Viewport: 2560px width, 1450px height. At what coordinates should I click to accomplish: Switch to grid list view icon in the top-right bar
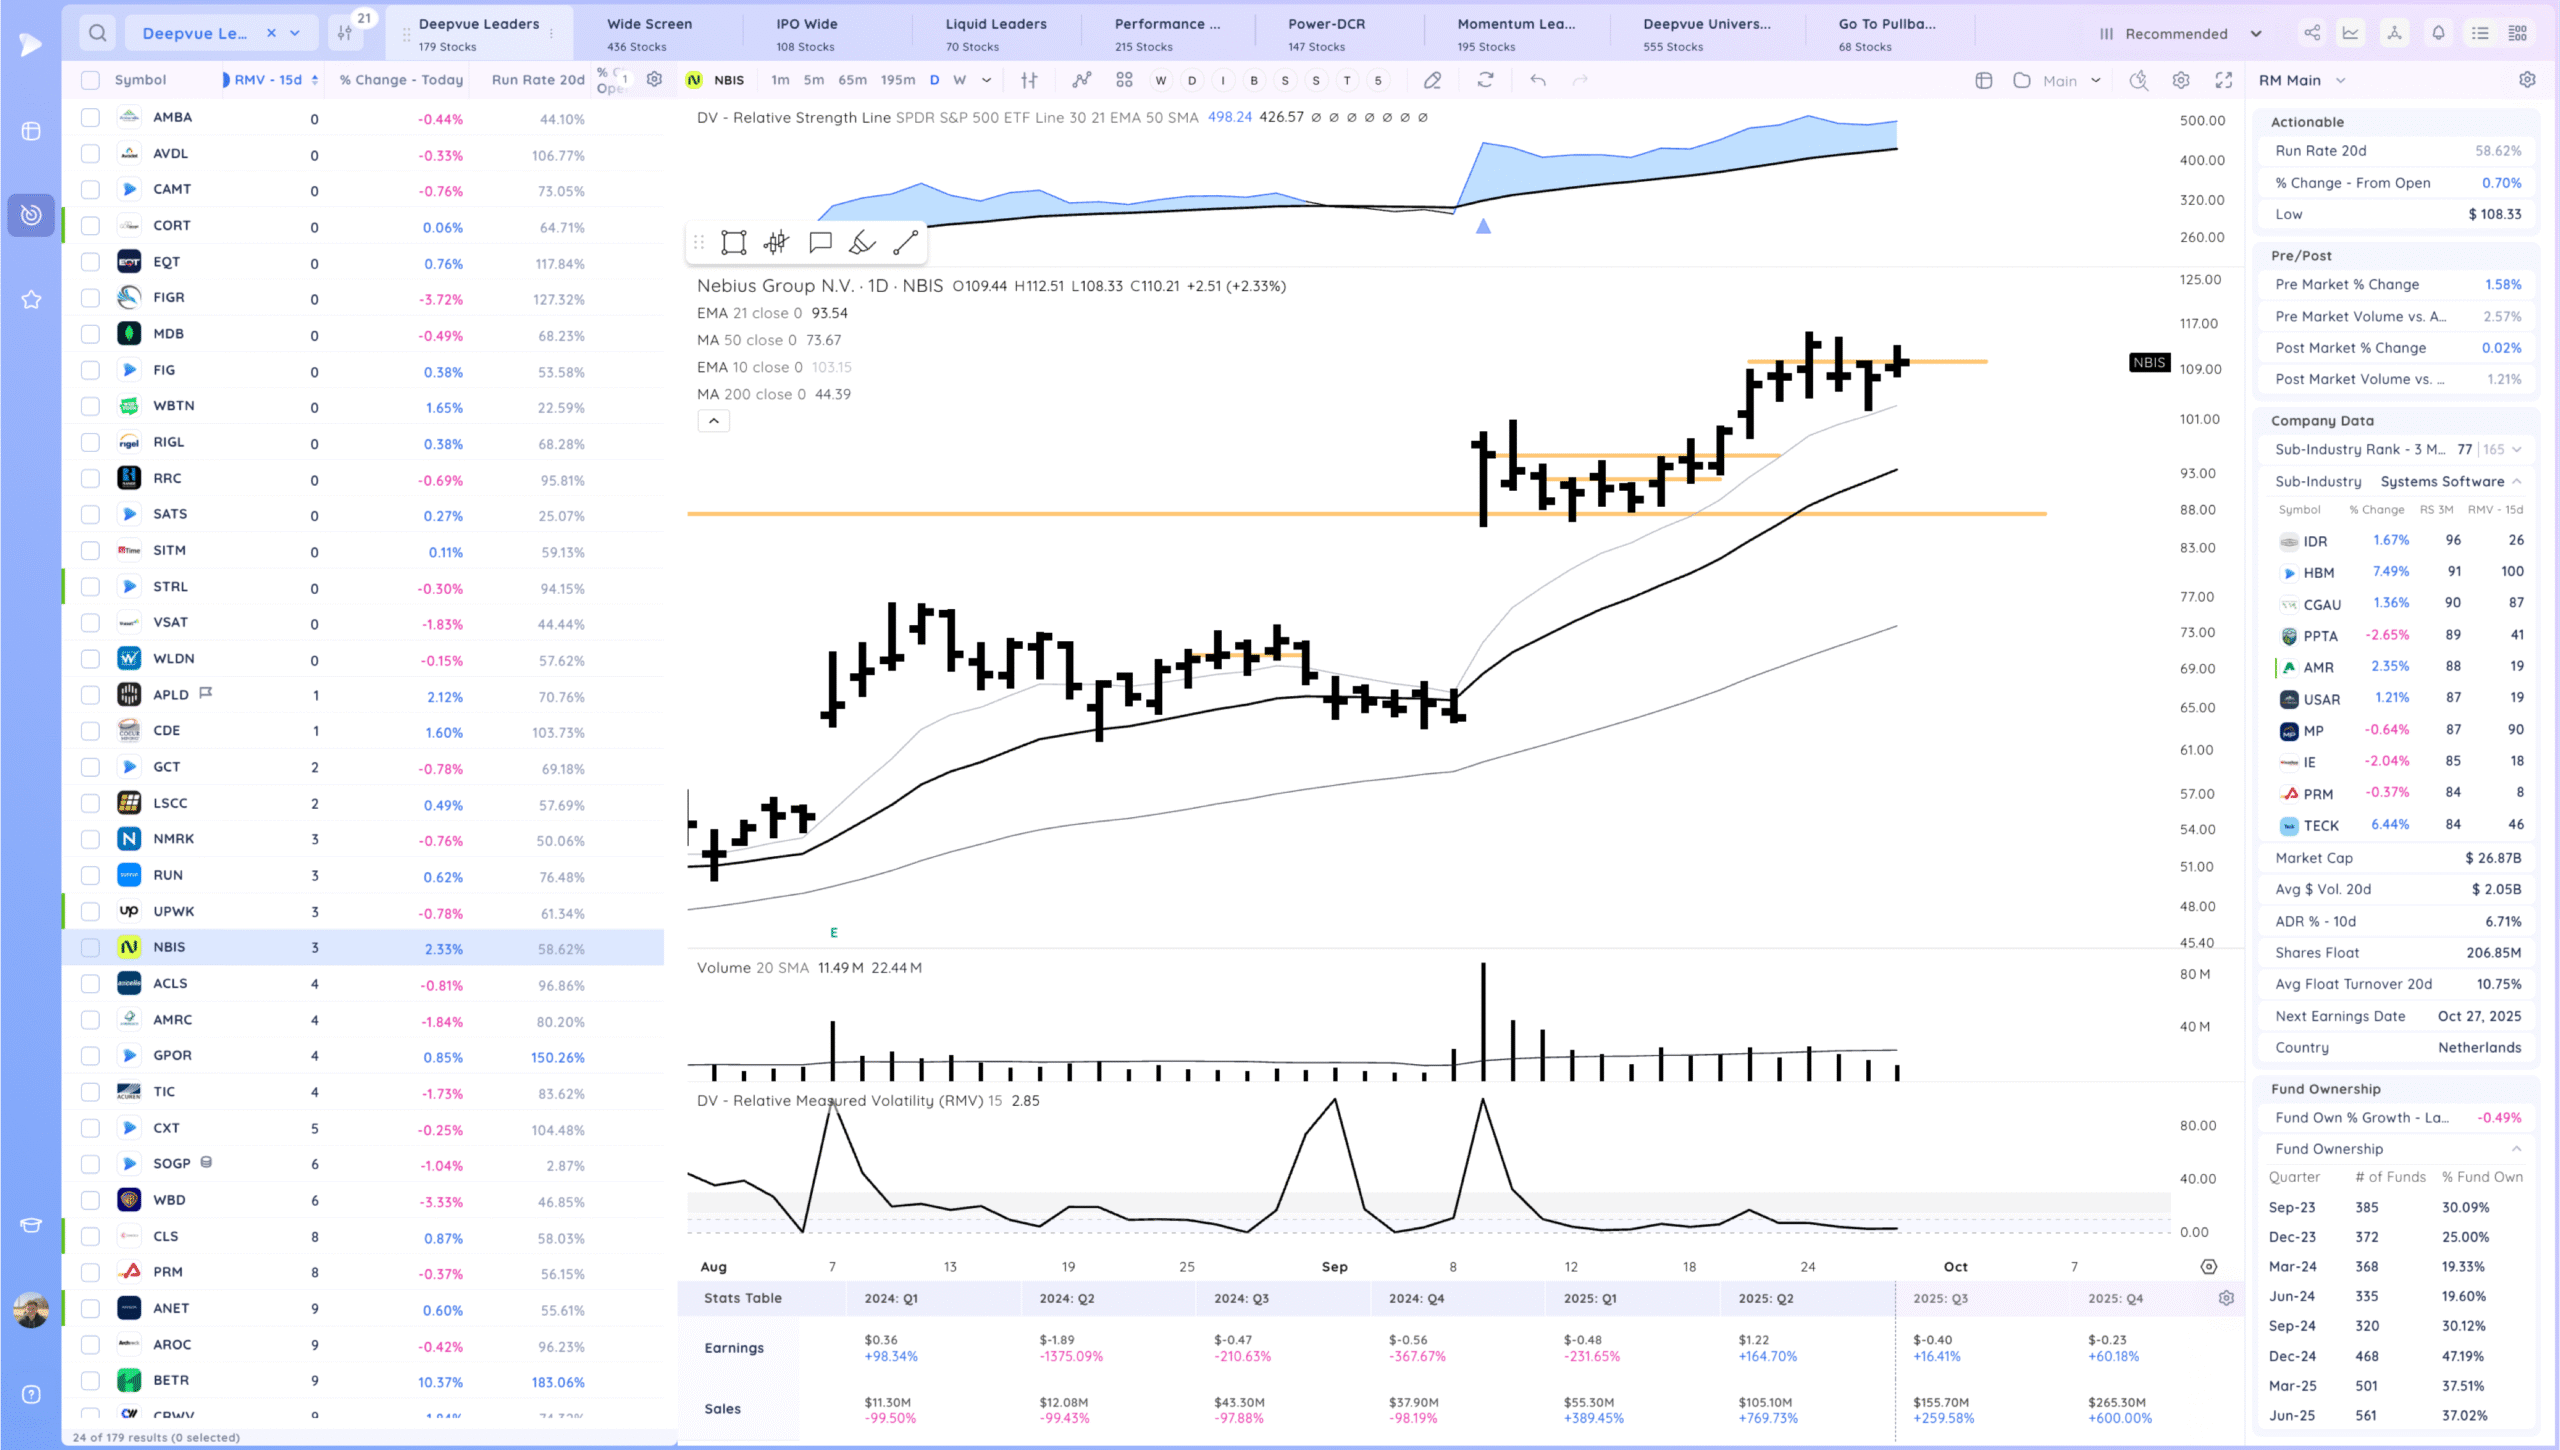tap(2518, 33)
